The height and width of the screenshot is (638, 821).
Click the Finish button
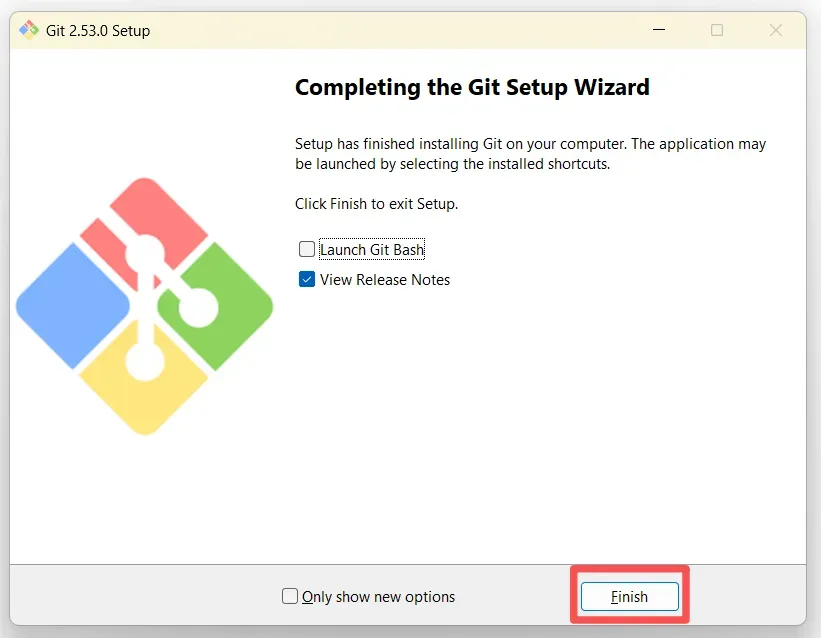(x=629, y=596)
